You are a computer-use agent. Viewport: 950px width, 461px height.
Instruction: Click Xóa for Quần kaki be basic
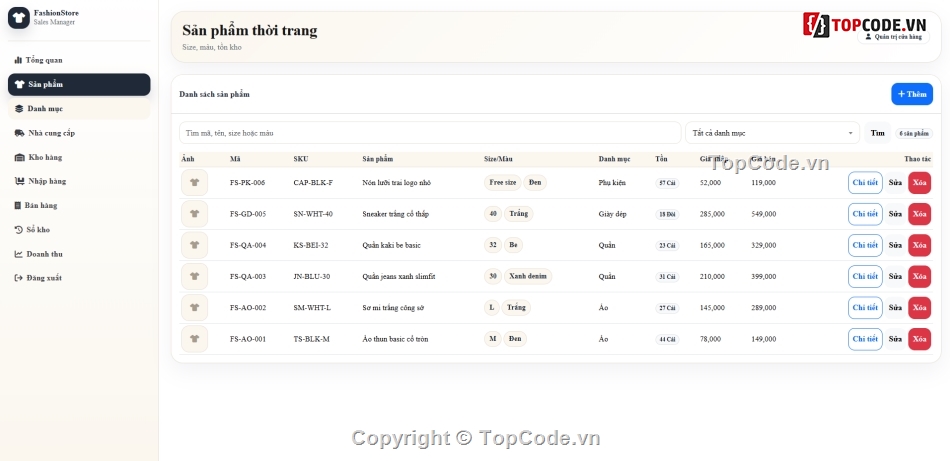919,245
